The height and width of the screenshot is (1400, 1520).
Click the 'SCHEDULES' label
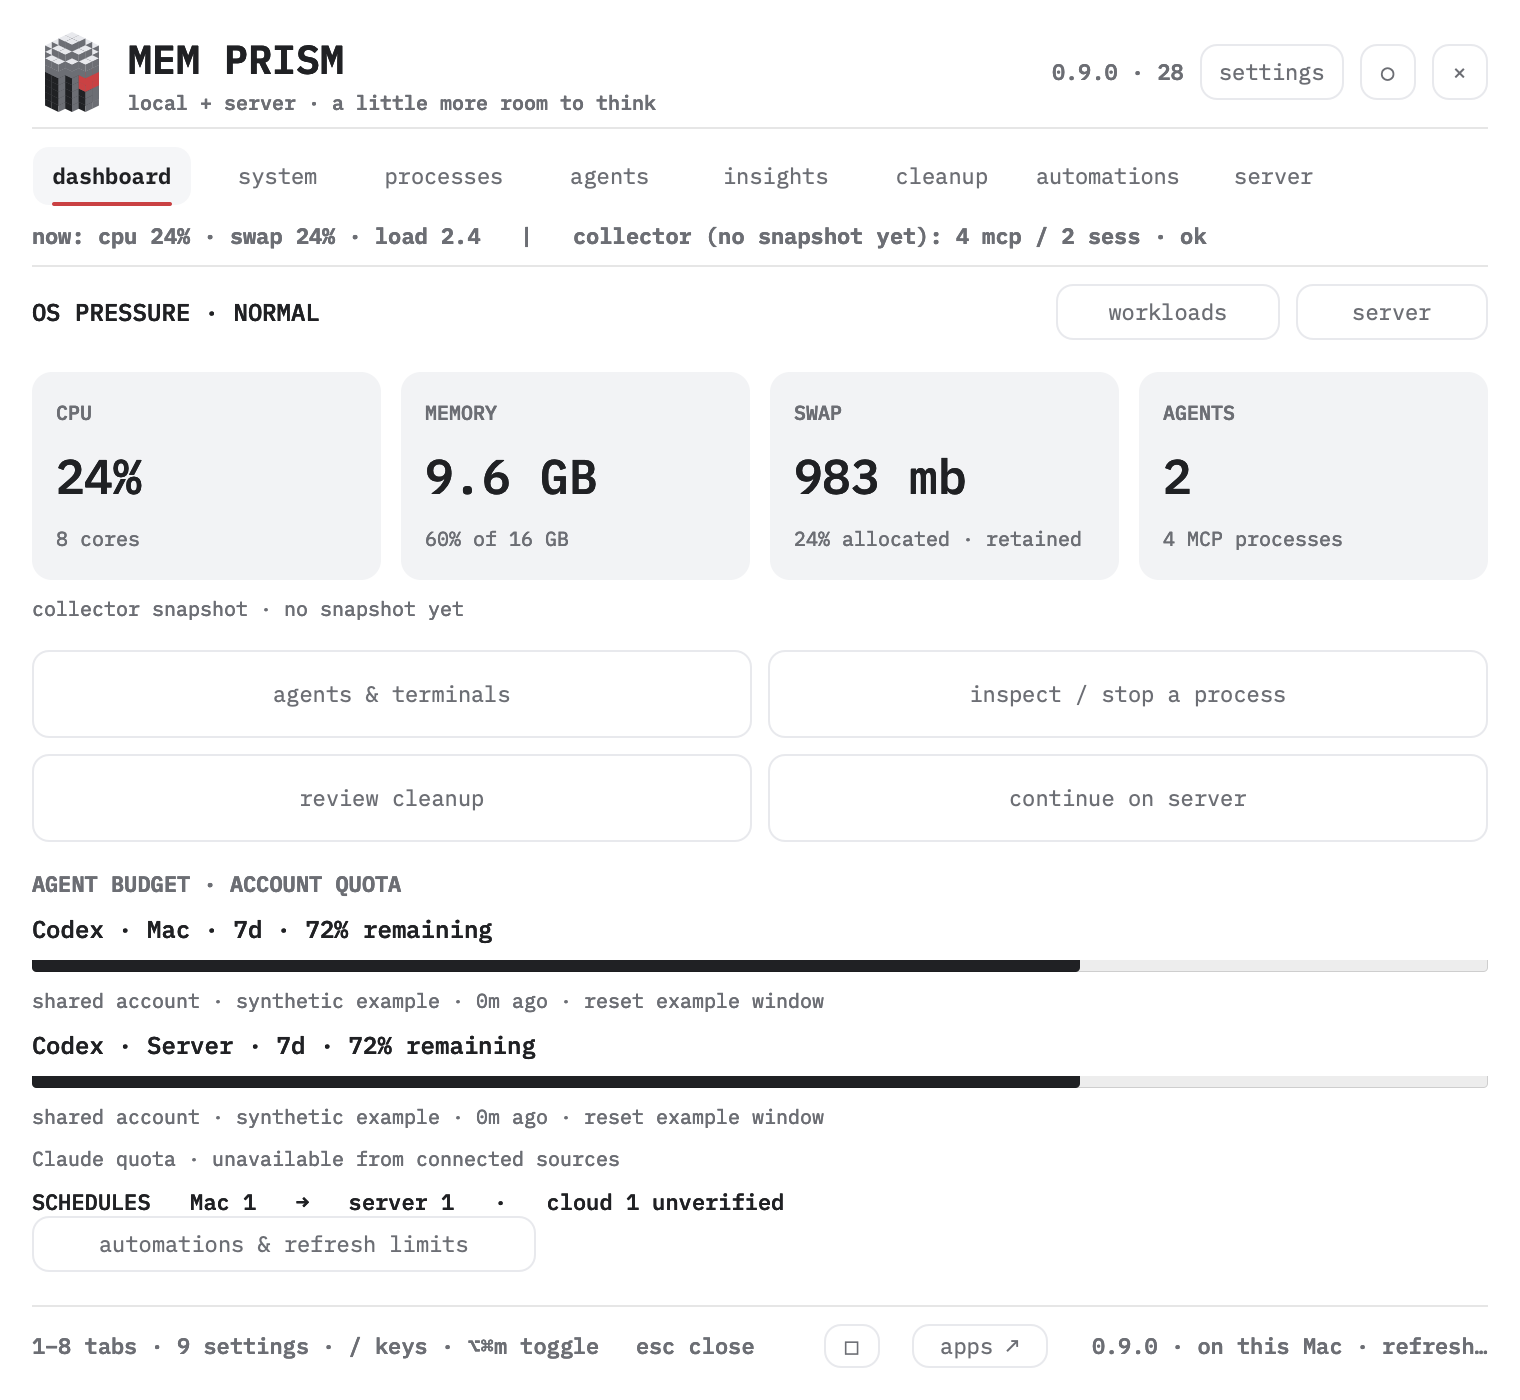click(91, 1202)
